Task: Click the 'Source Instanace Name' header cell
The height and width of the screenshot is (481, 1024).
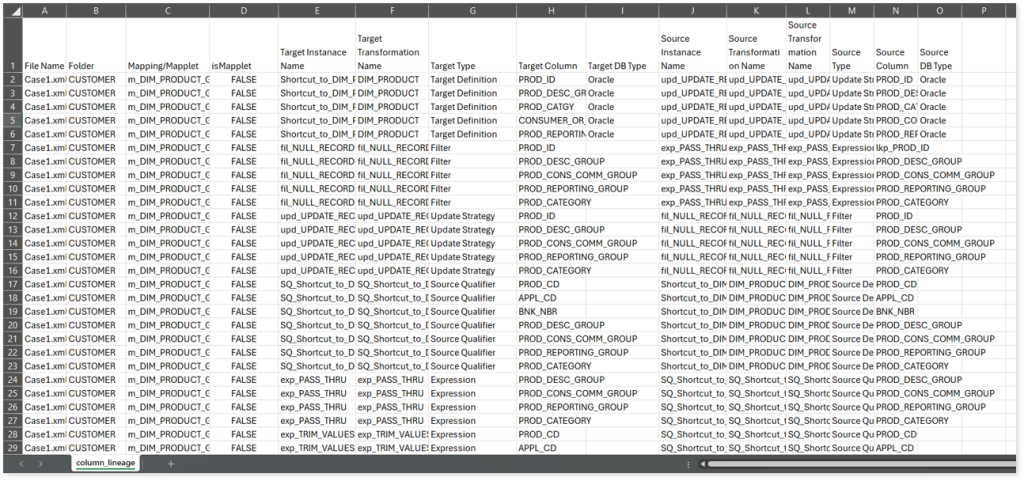Action: [x=692, y=45]
